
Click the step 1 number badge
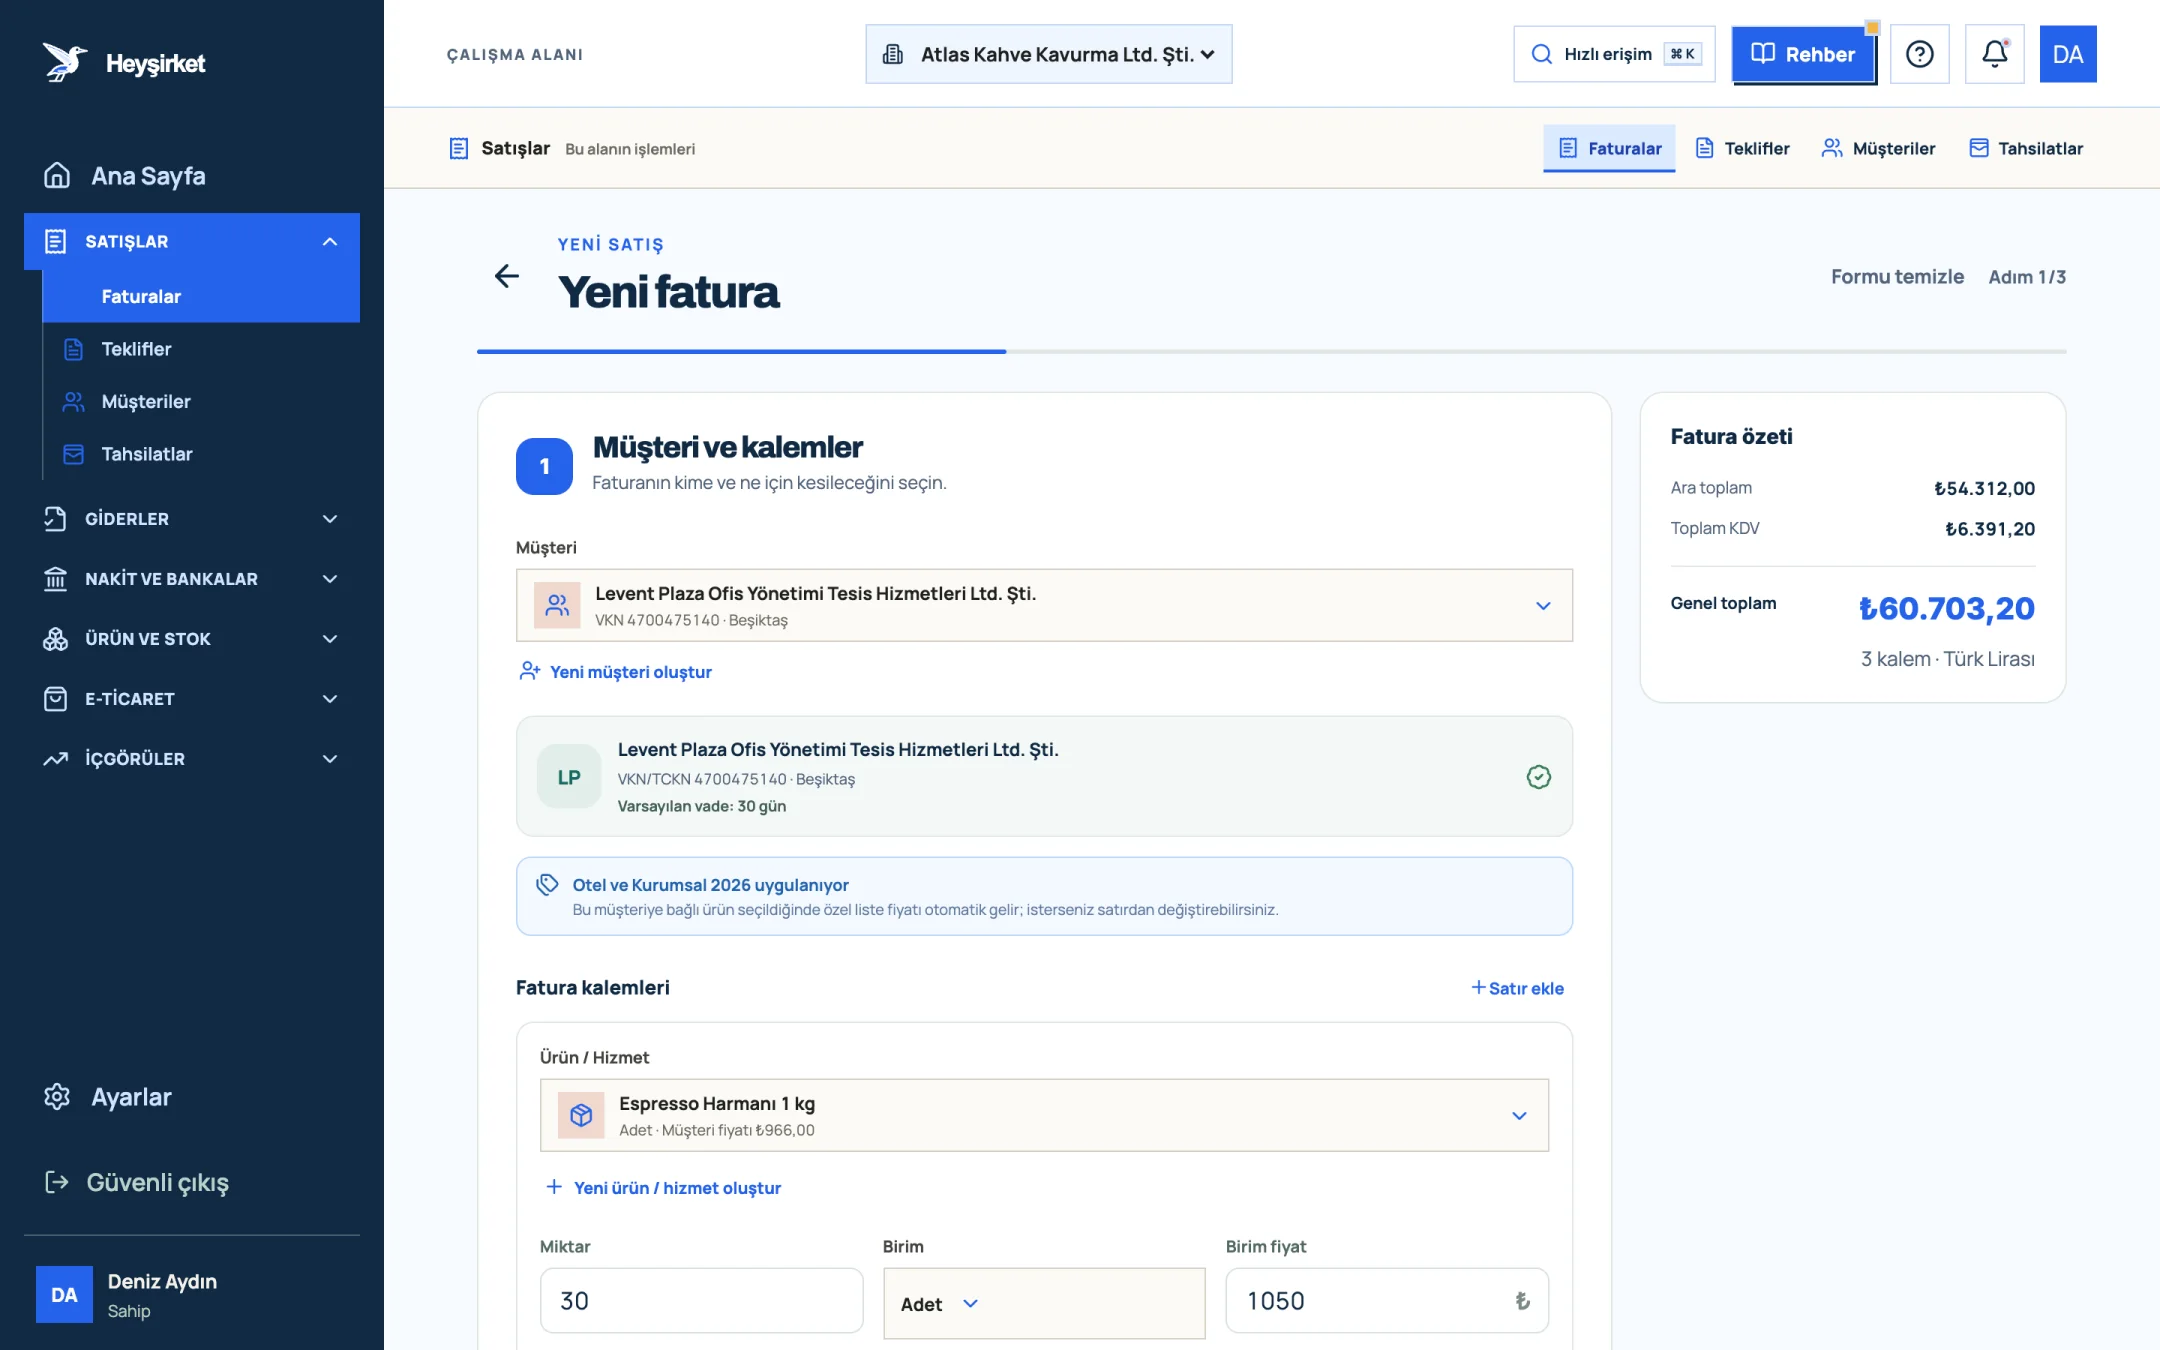coord(544,466)
